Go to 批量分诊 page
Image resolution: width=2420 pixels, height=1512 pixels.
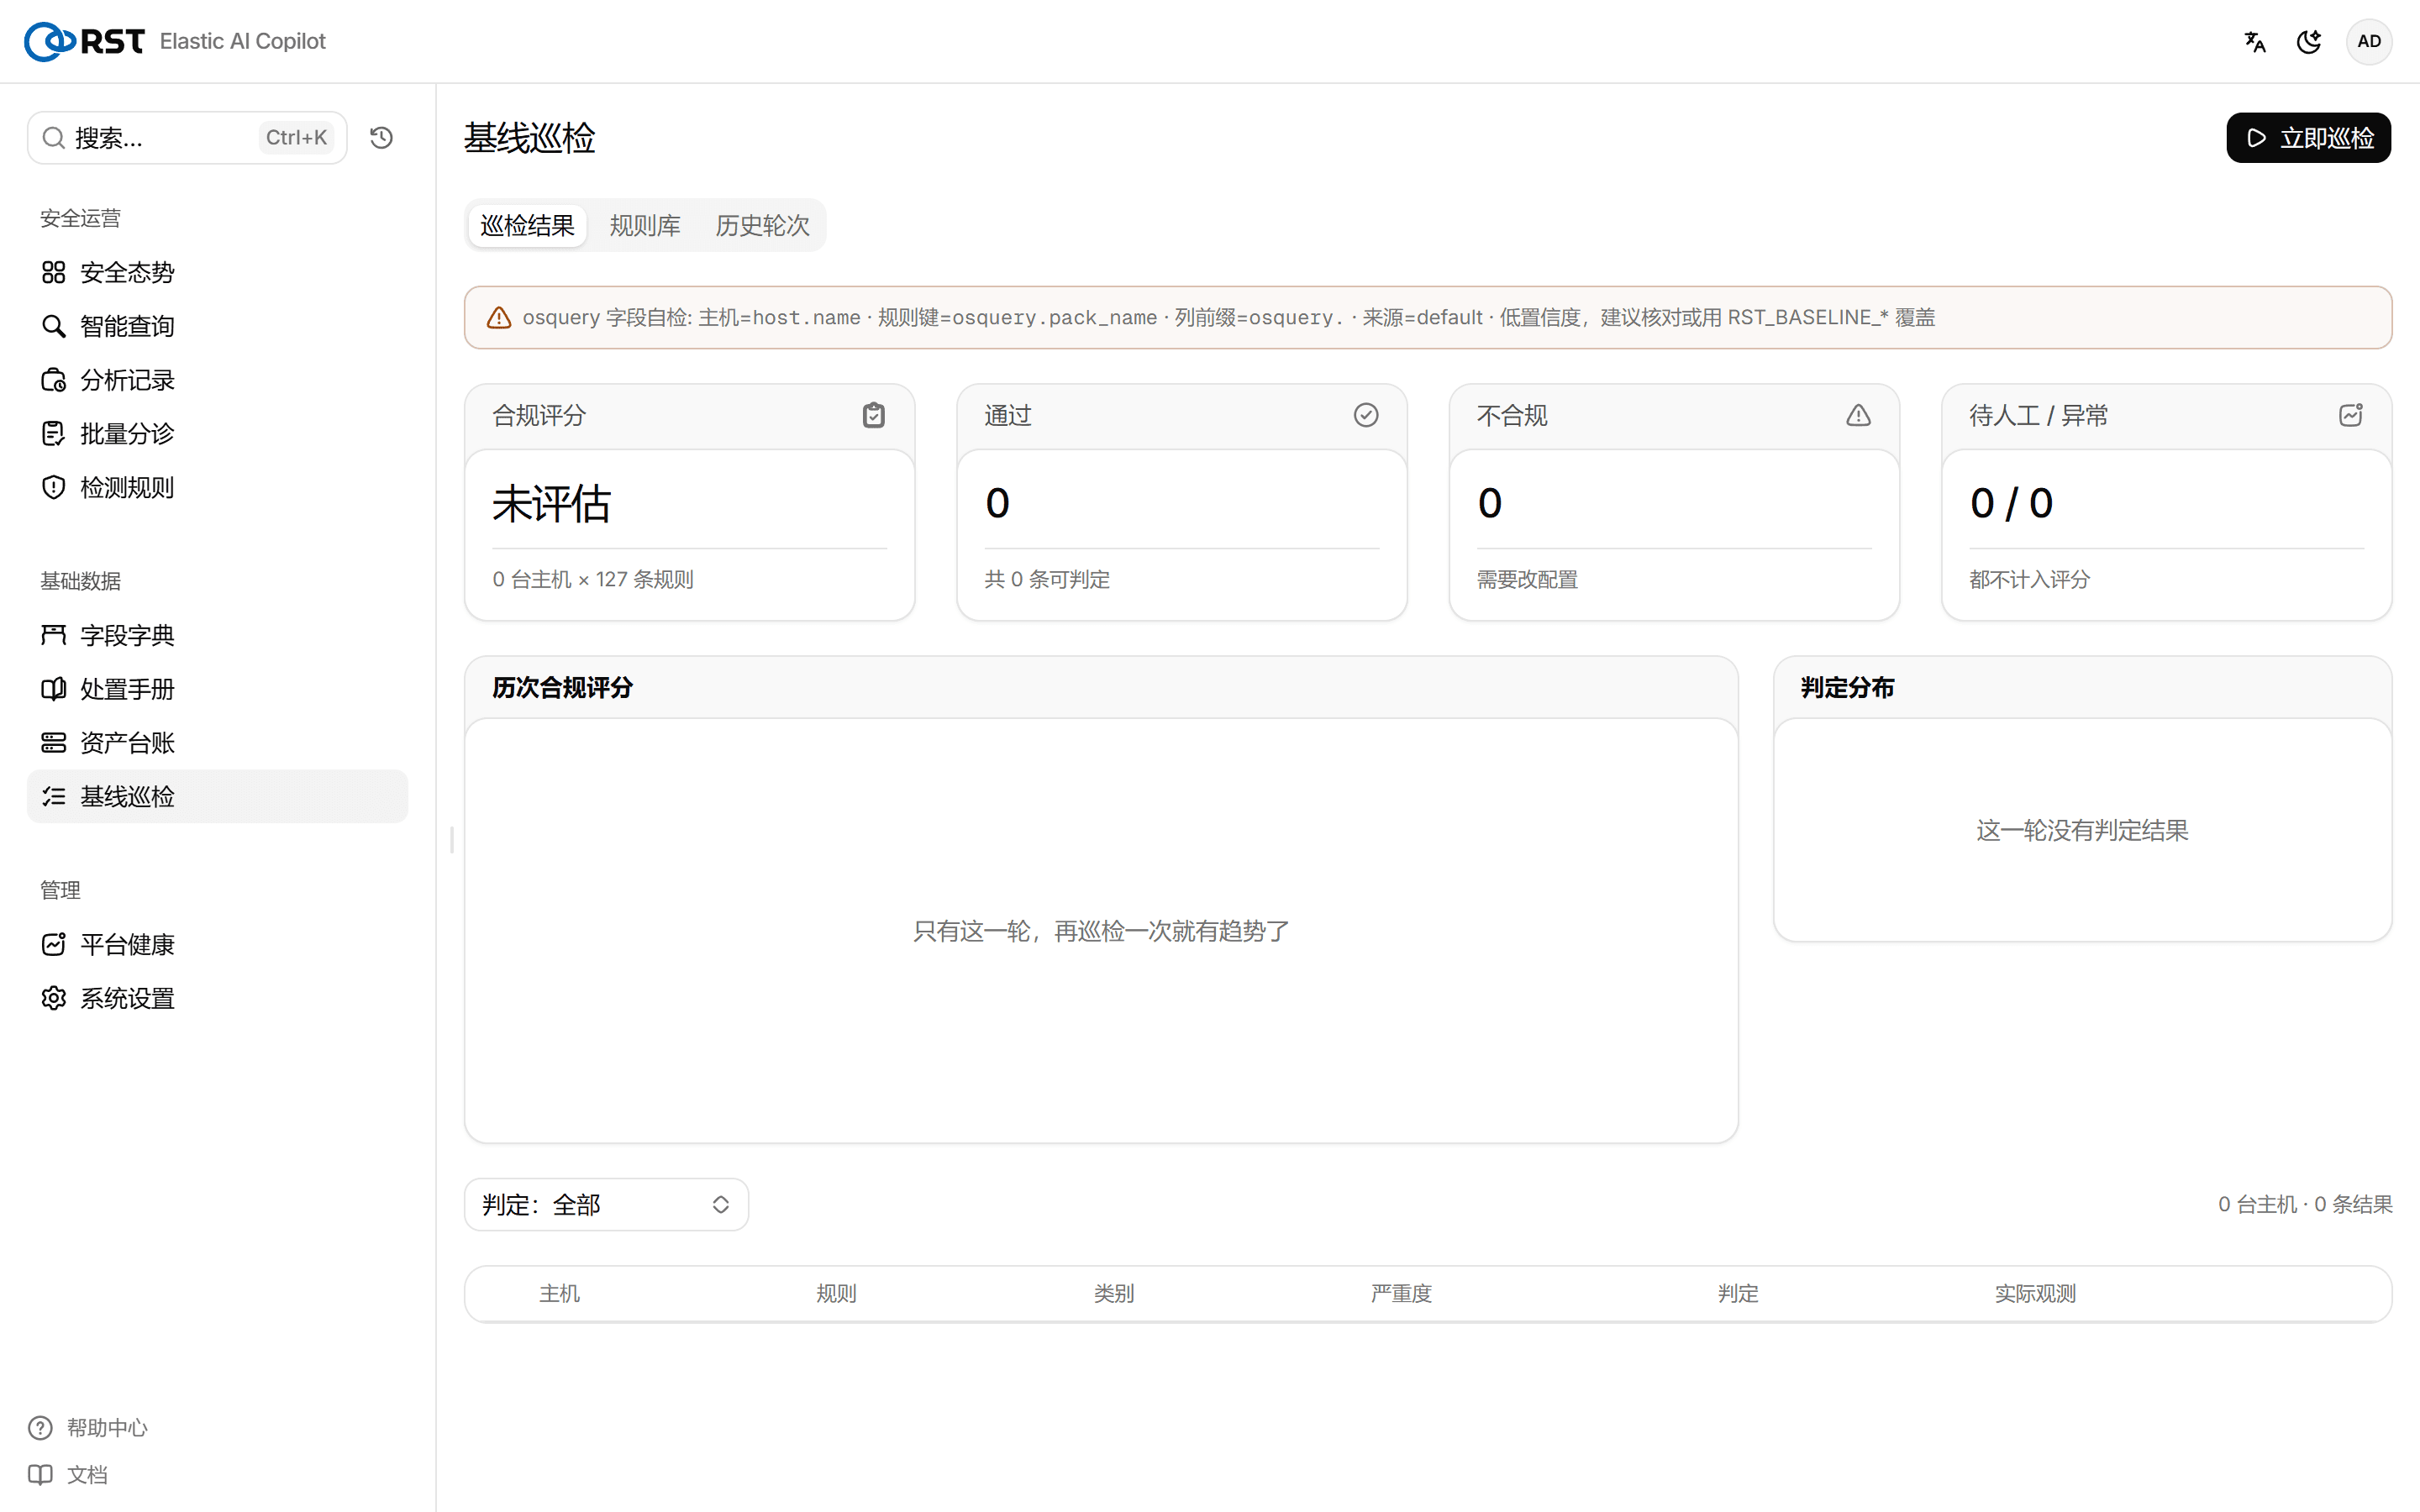[x=217, y=433]
